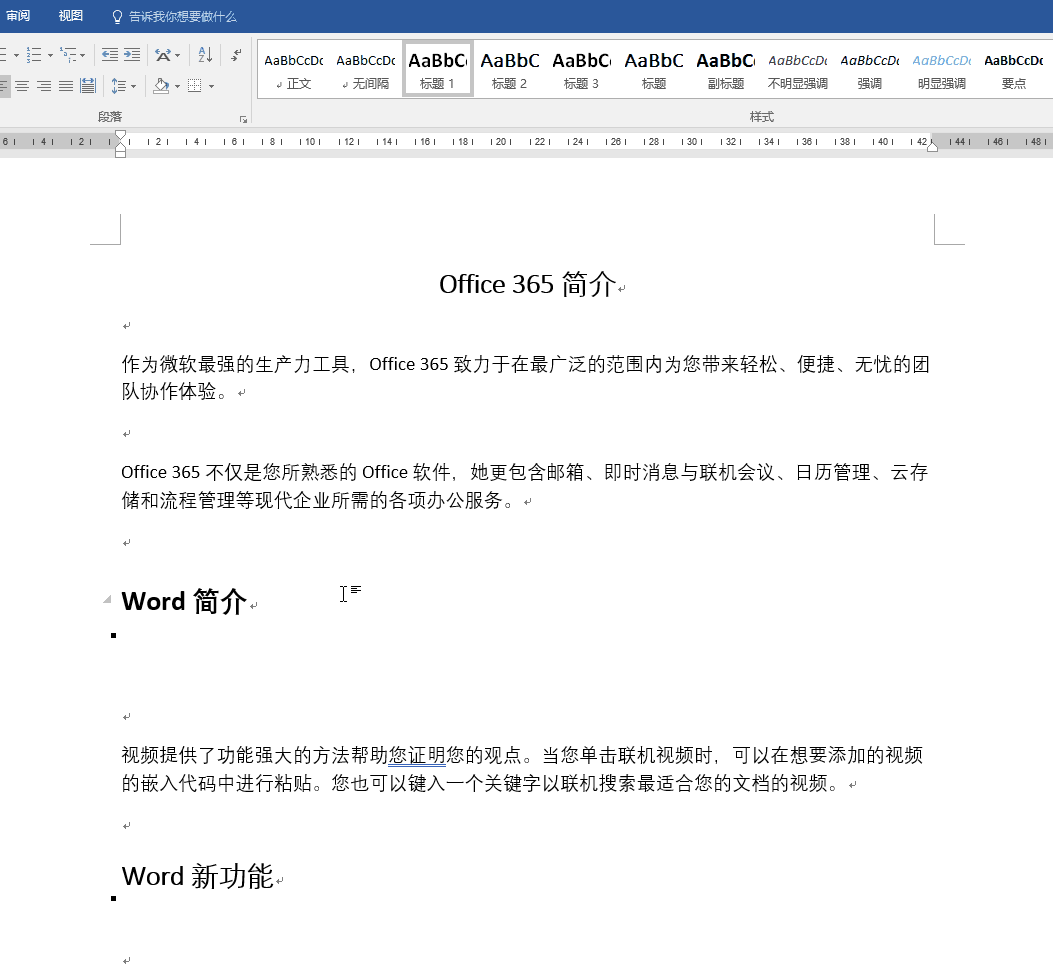Click the Office 365 简介 title text
Viewport: 1053px width, 968px height.
(527, 284)
